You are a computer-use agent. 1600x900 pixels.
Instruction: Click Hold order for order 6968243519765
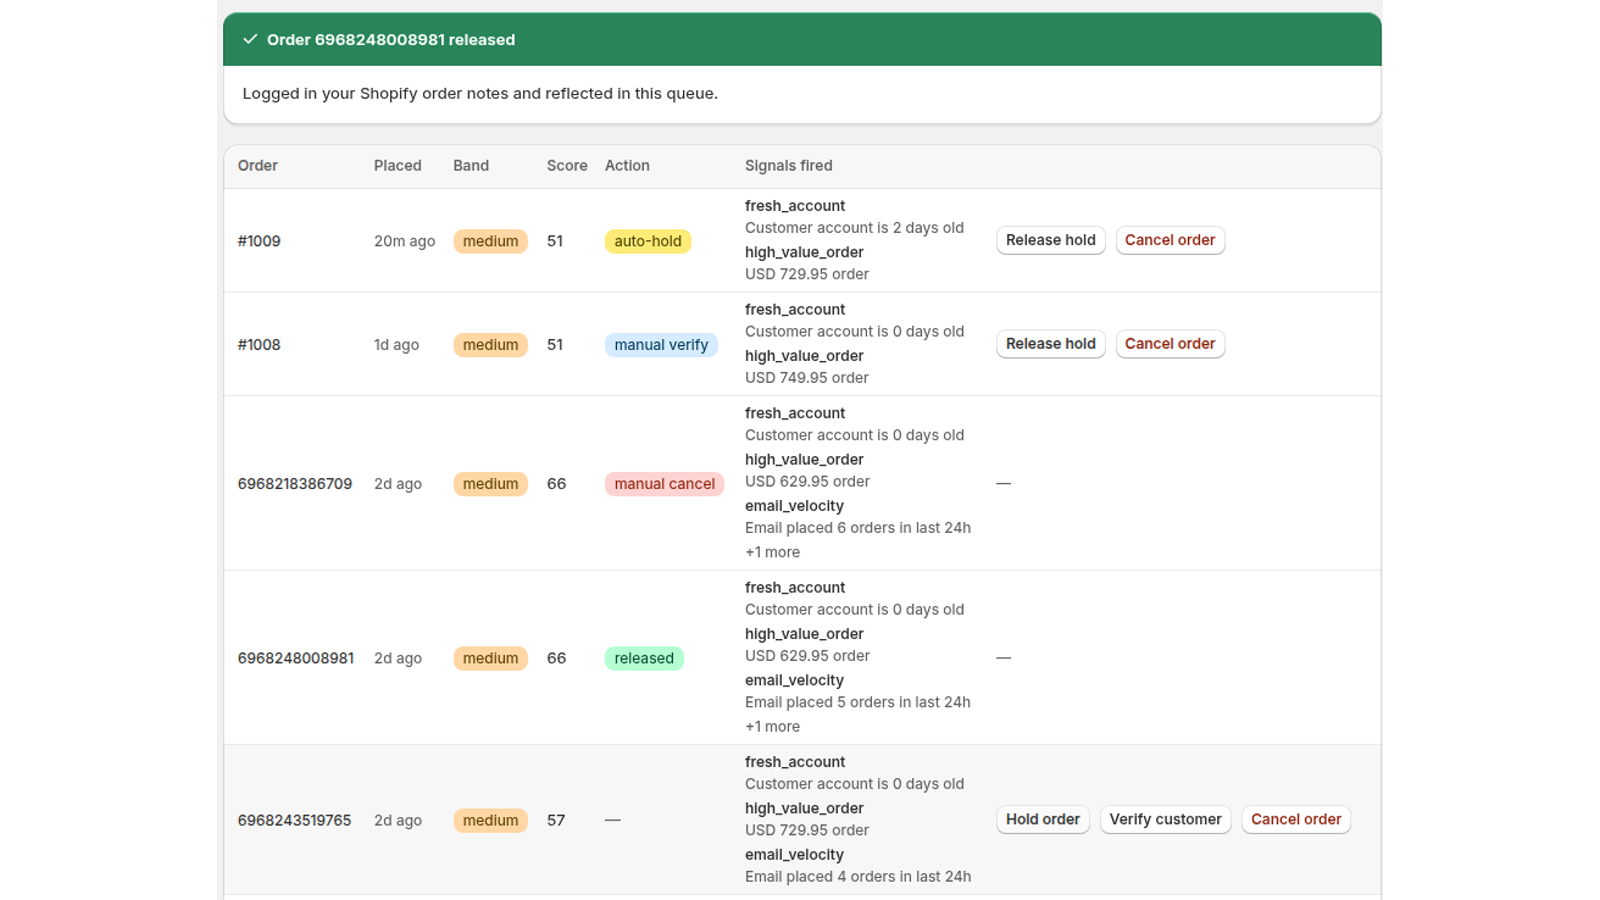click(1043, 819)
